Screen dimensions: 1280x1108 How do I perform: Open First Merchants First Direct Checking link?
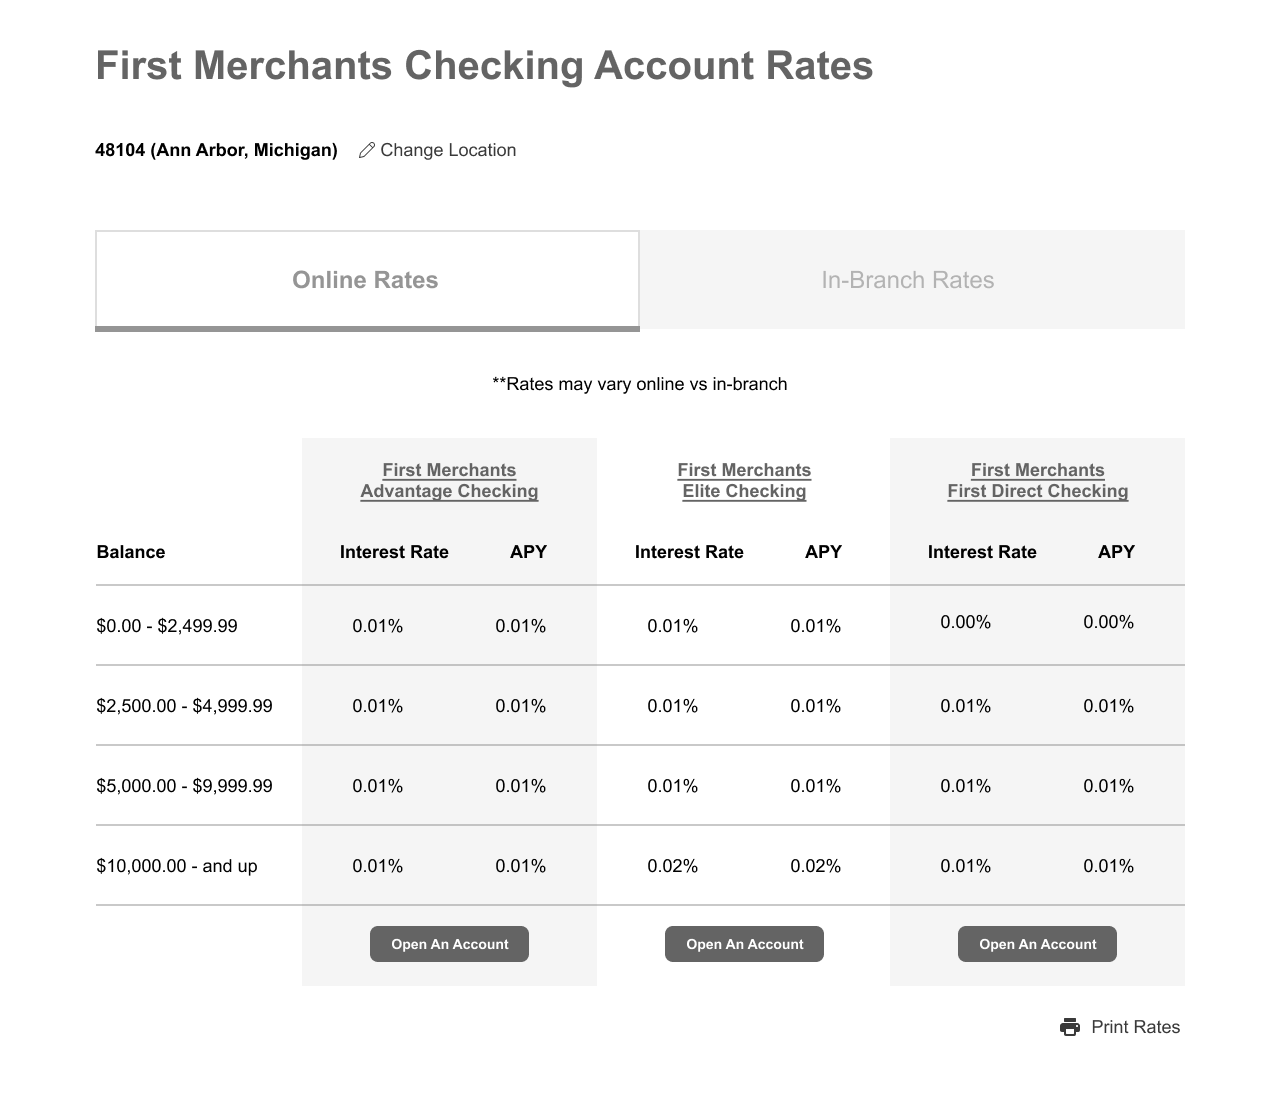(1038, 480)
